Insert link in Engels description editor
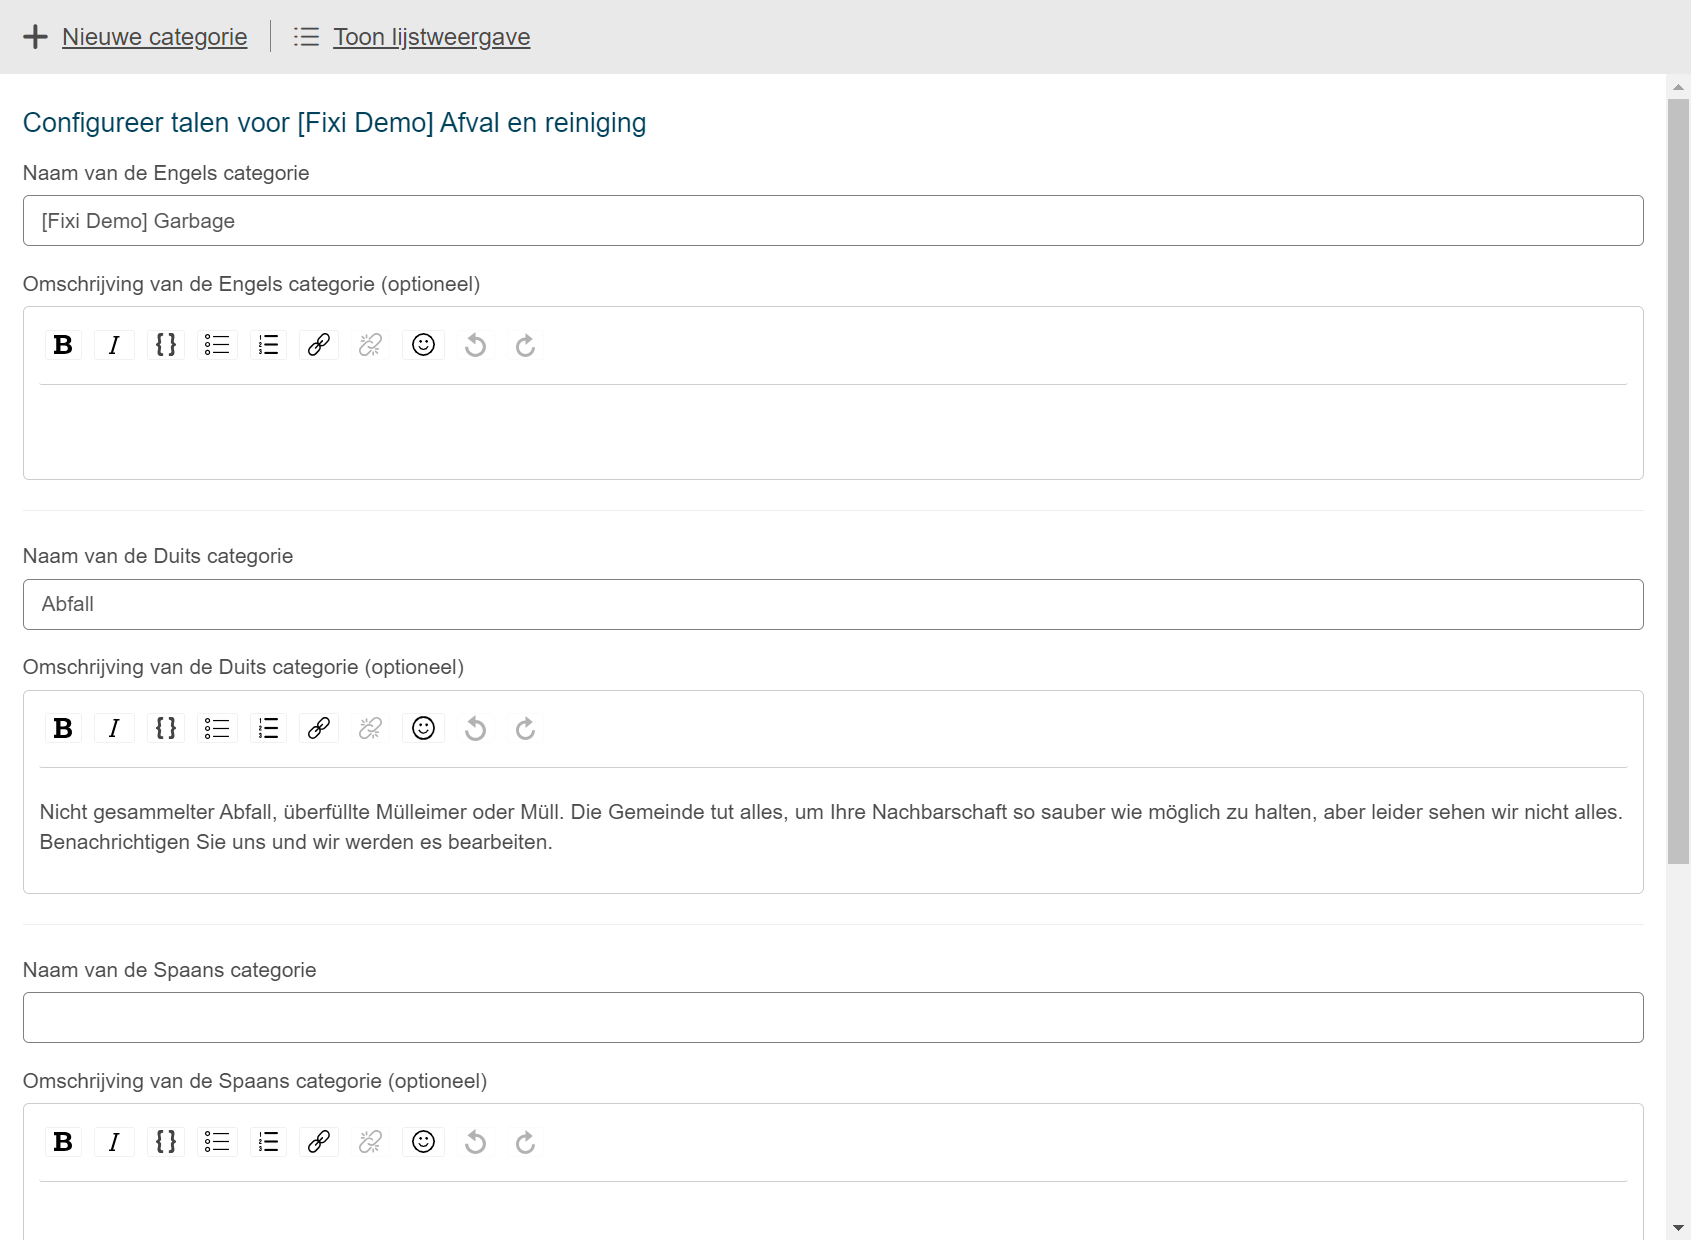This screenshot has height=1240, width=1691. tap(319, 345)
